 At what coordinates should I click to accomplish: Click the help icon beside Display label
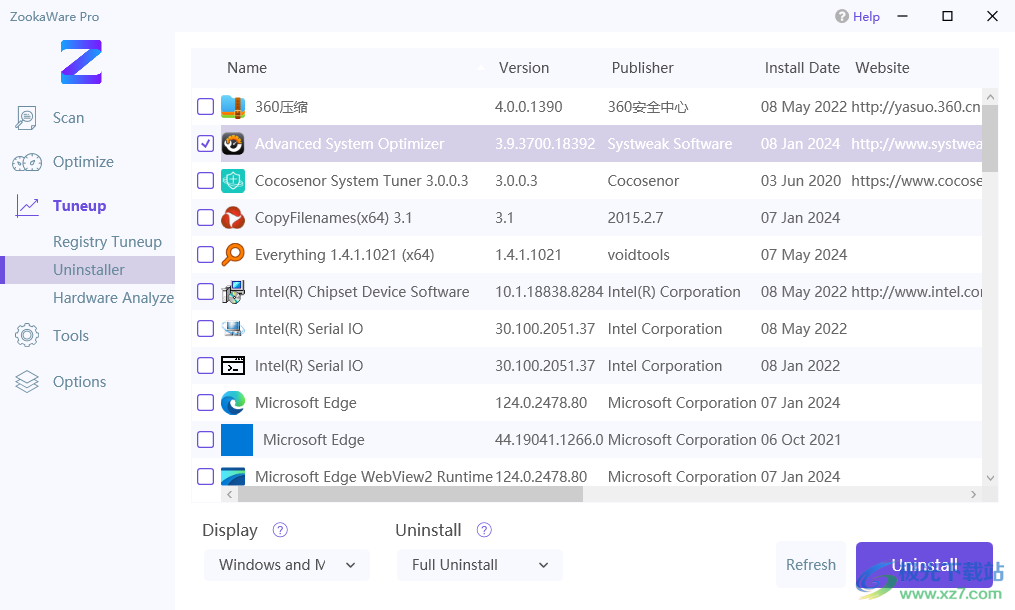click(281, 530)
